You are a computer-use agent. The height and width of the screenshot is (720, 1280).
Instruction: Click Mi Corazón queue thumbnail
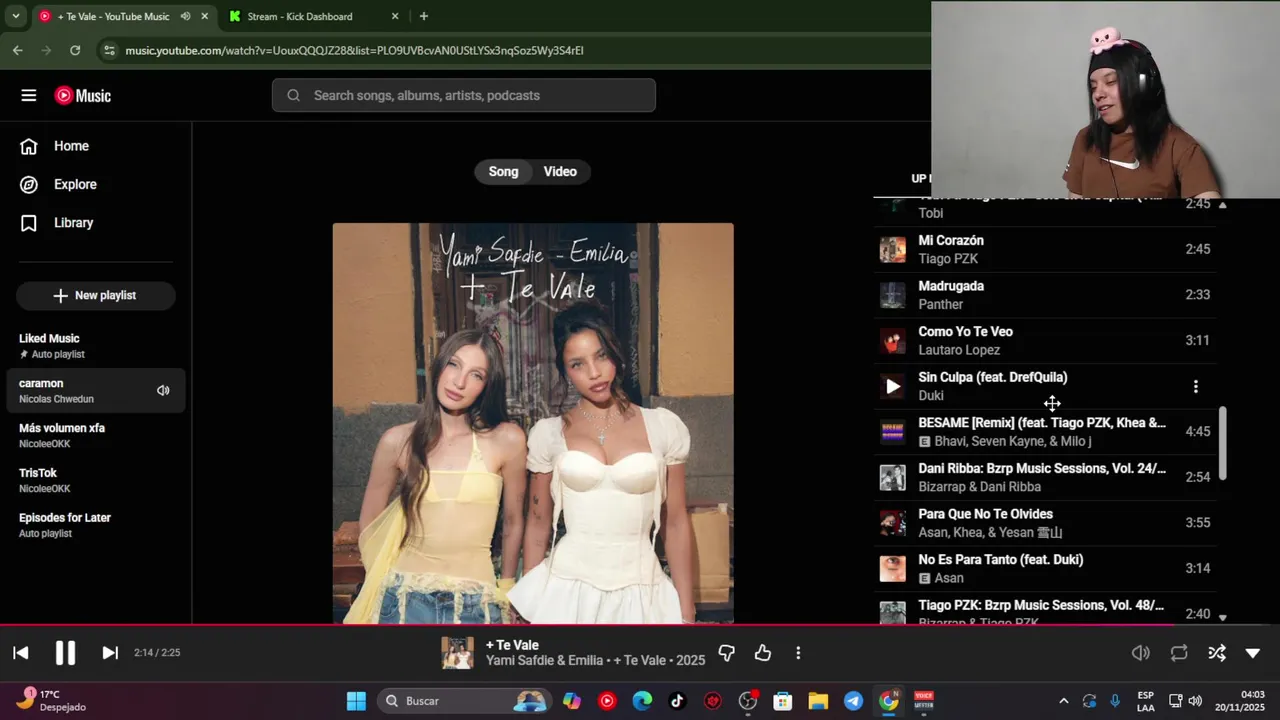tap(893, 249)
